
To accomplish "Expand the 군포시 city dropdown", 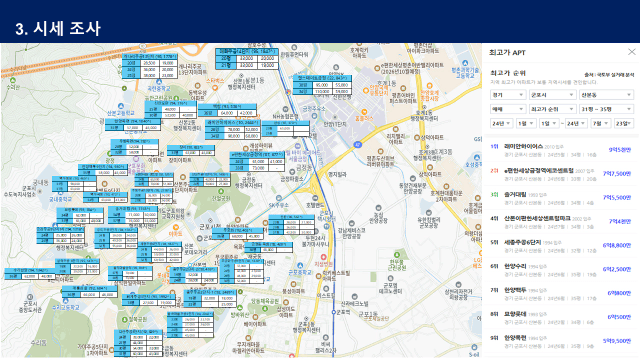I will pyautogui.click(x=552, y=95).
